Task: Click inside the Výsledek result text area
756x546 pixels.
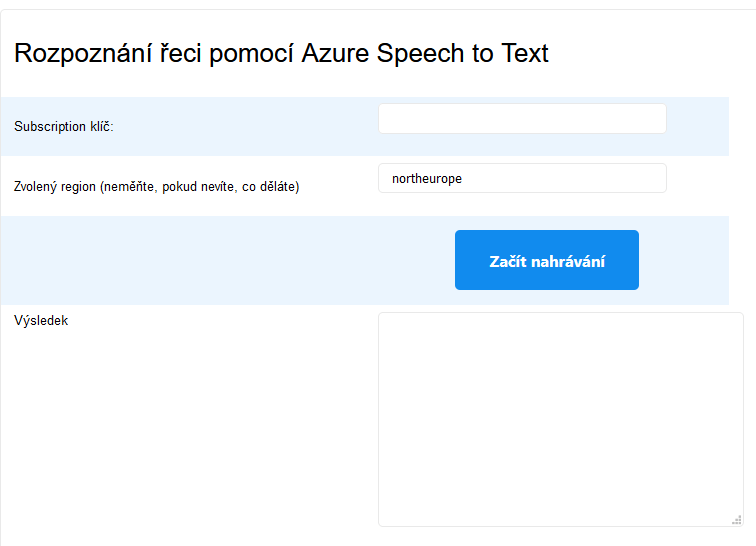Action: 560,418
